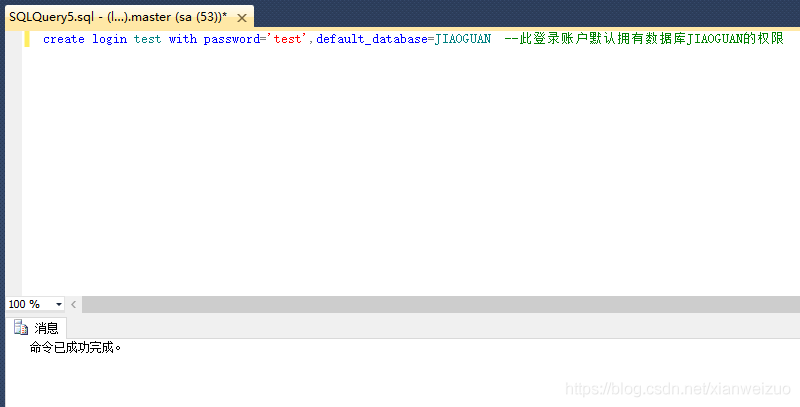Click the default_database keyword

coord(372,39)
